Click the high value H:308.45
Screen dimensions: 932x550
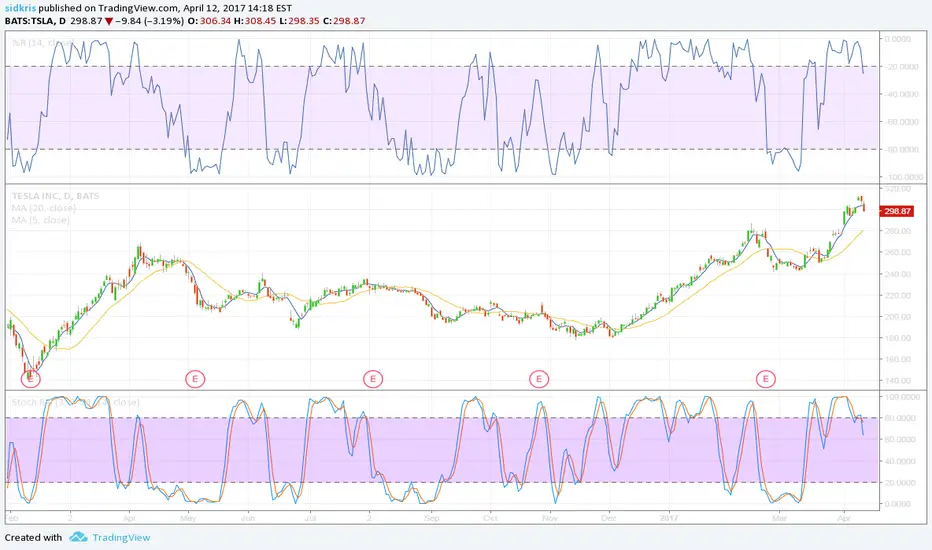click(255, 21)
